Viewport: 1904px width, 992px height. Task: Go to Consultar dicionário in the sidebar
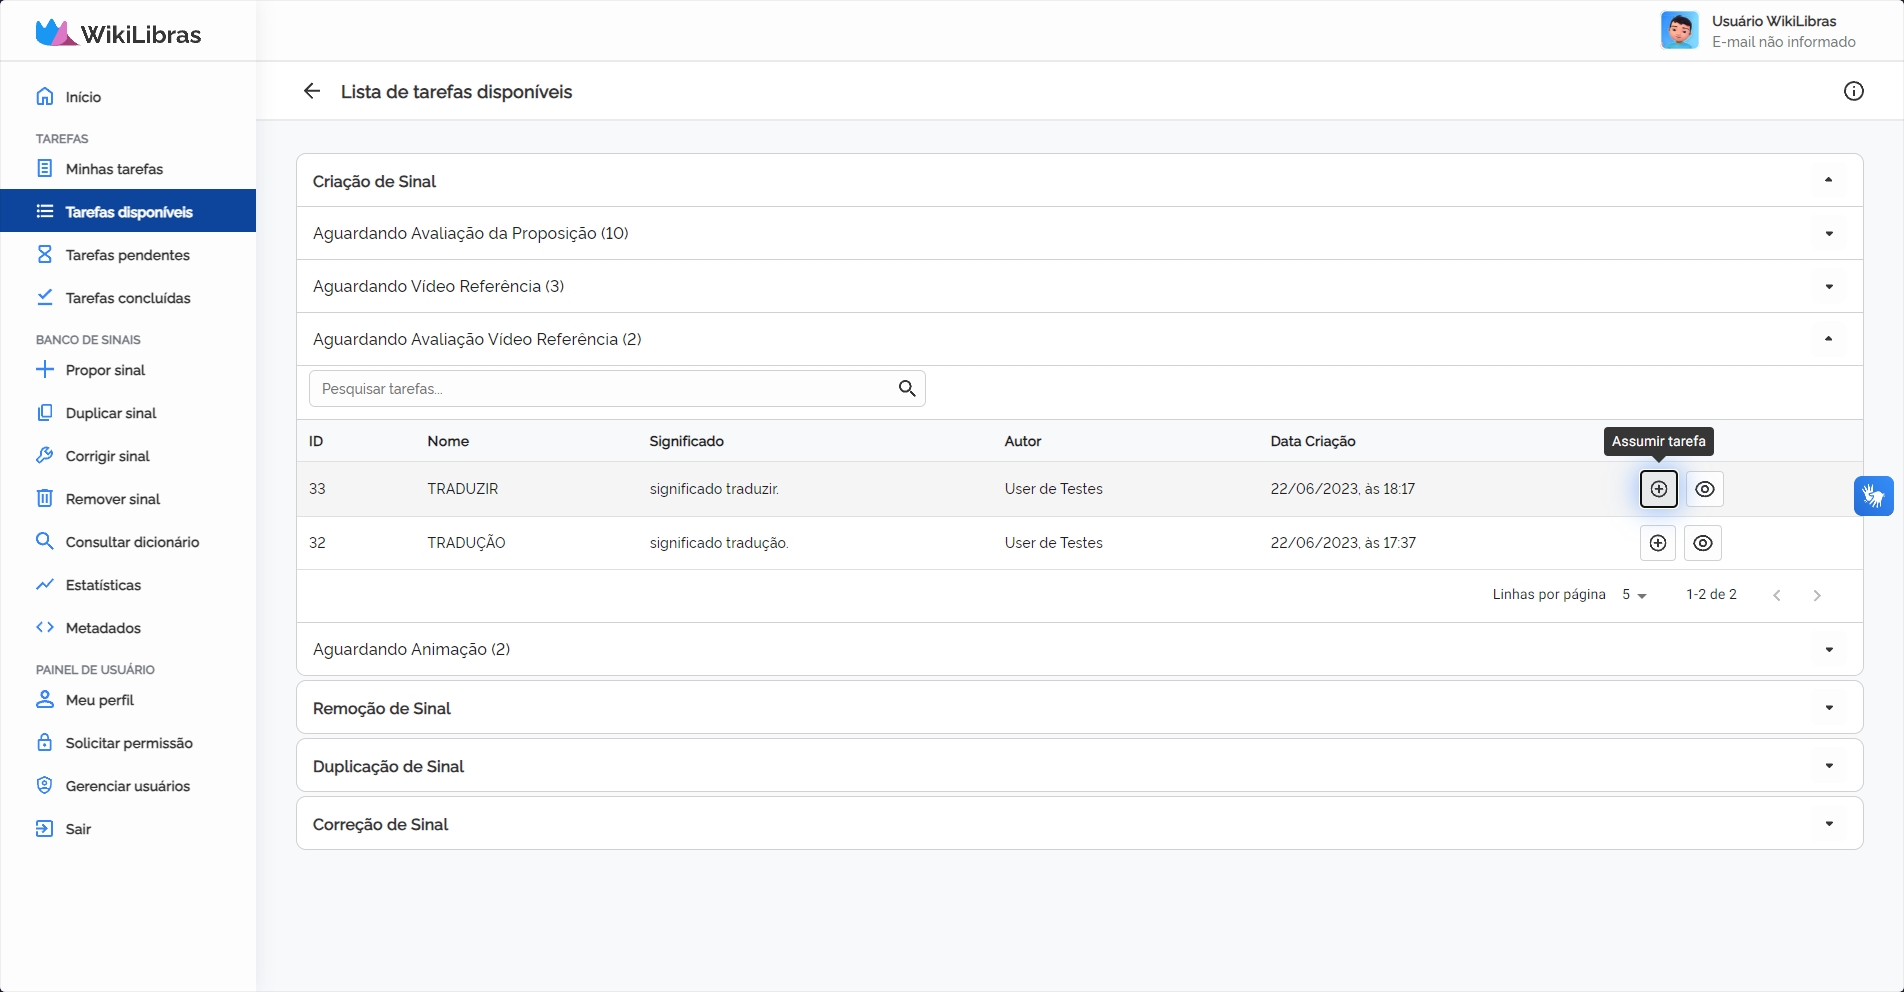click(132, 542)
